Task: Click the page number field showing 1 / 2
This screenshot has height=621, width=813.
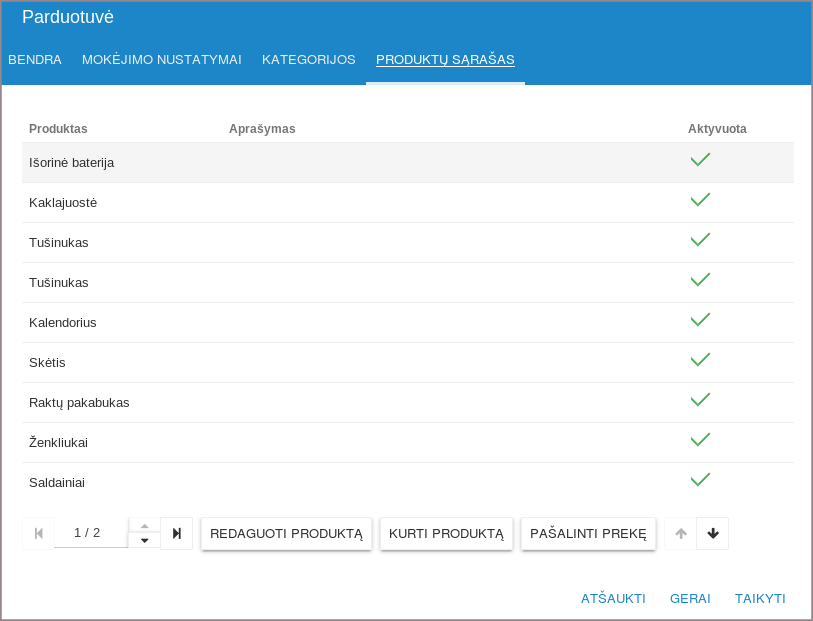Action: click(x=90, y=533)
